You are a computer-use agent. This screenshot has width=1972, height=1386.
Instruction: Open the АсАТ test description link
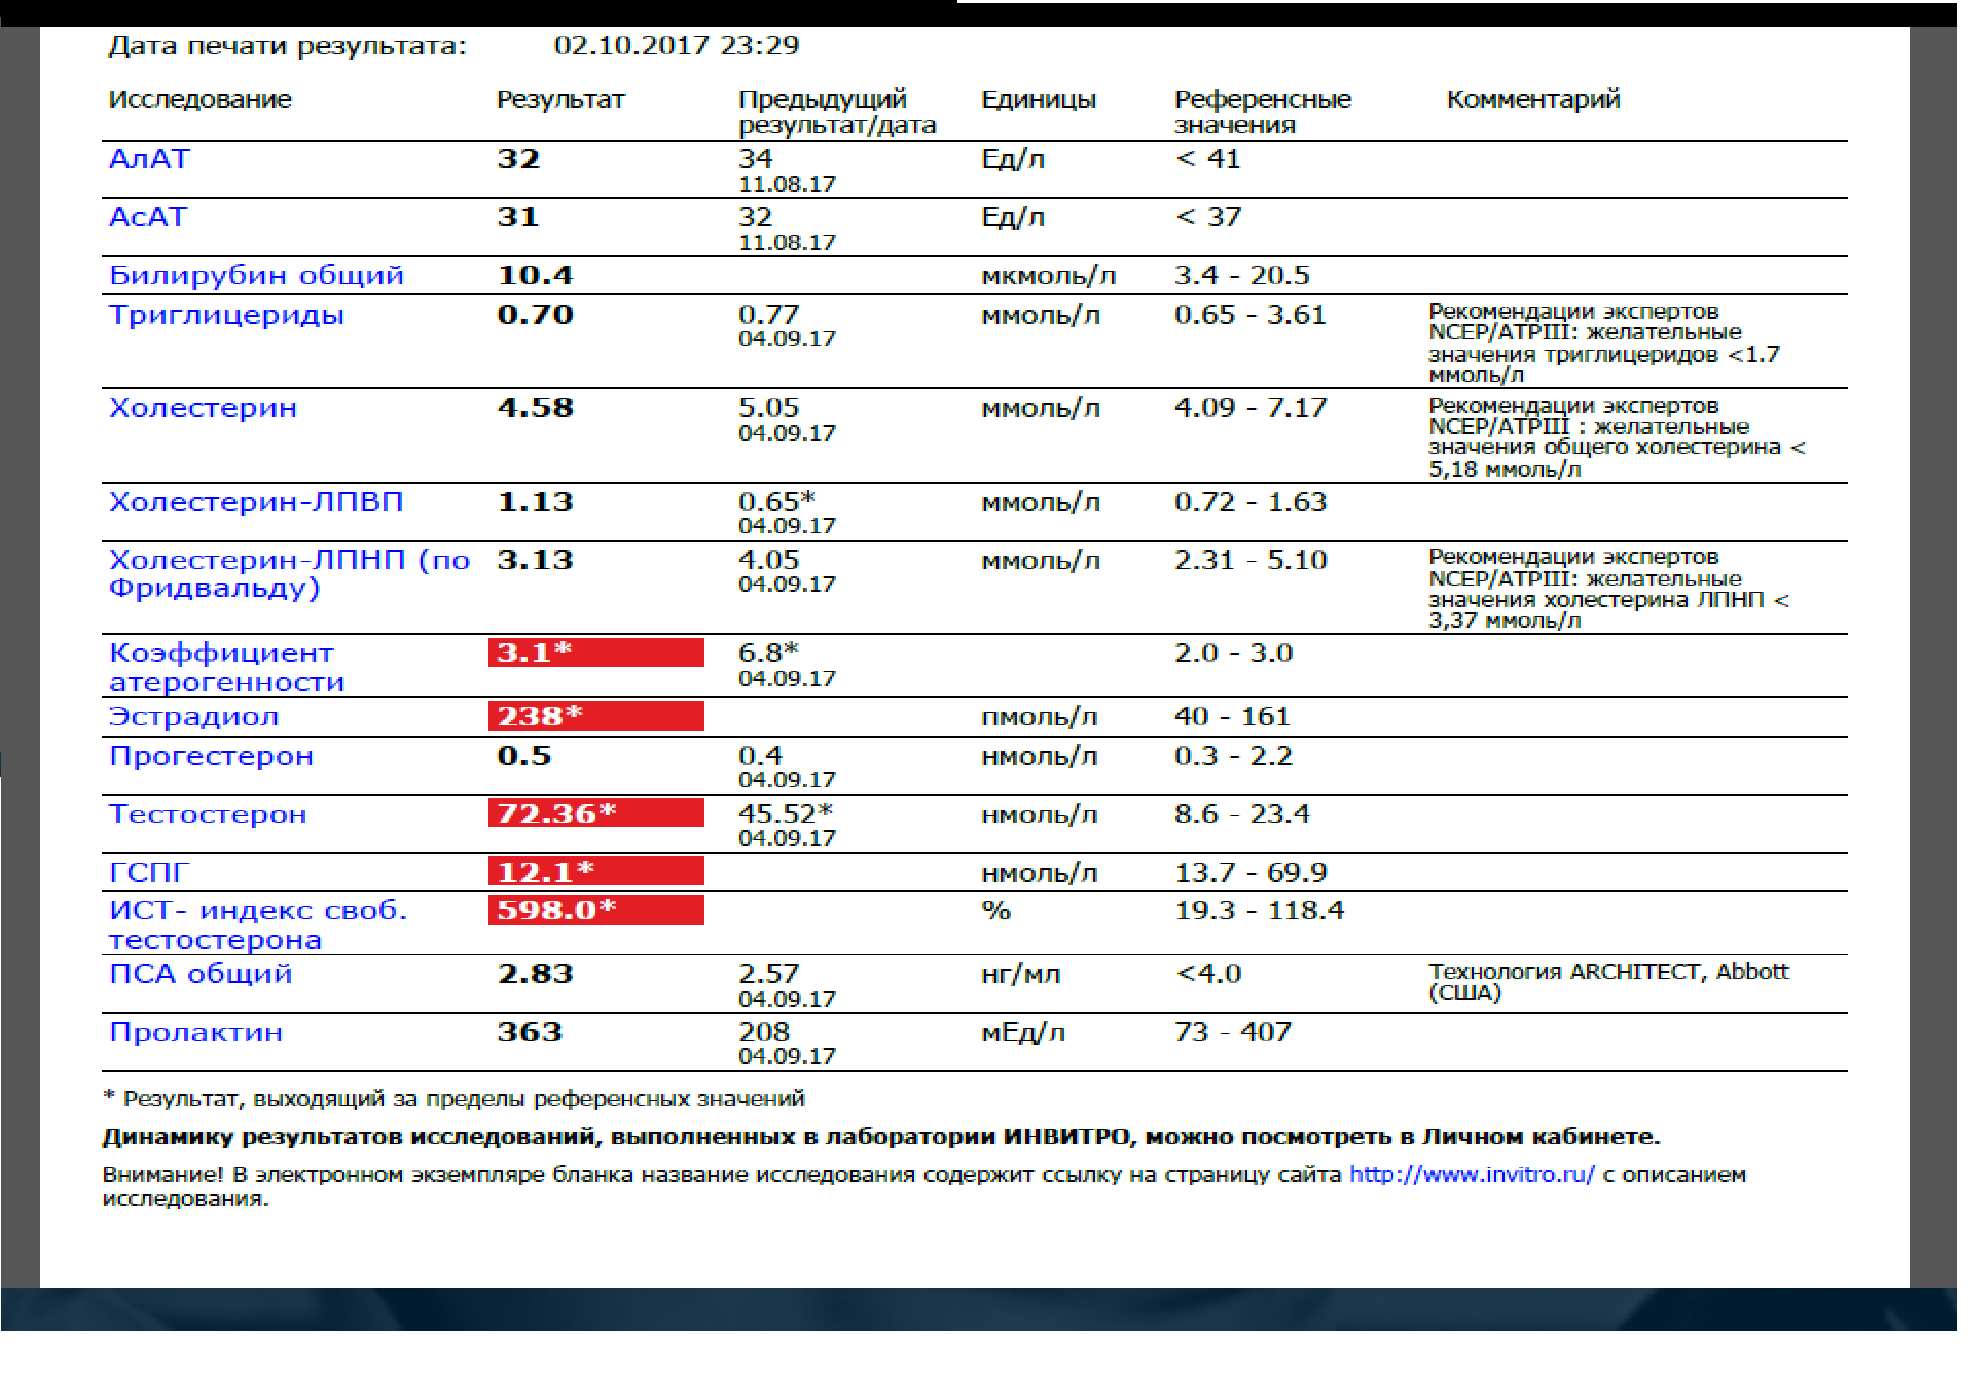tap(147, 217)
